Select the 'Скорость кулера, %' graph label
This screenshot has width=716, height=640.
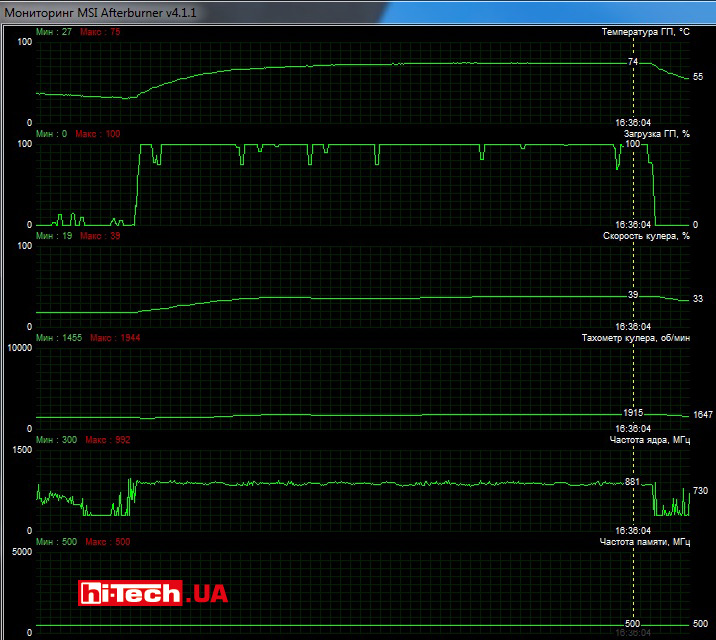[646, 236]
